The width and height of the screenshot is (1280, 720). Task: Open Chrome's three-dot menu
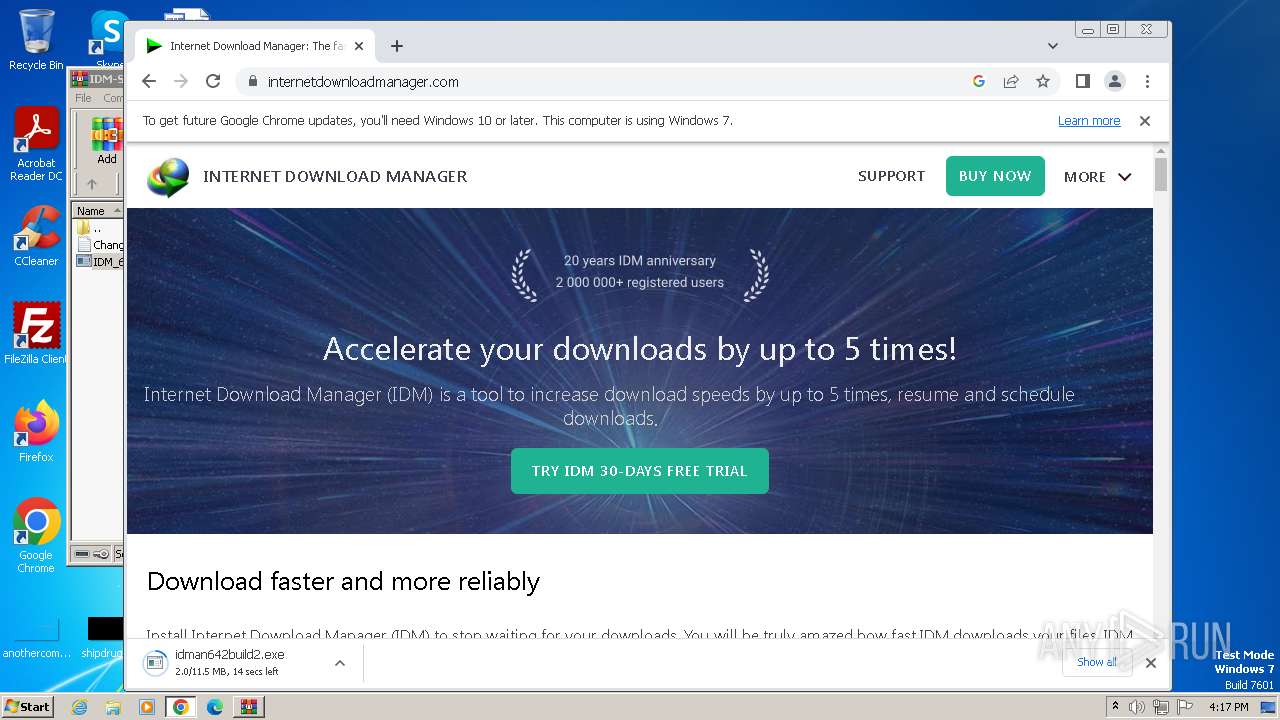click(x=1147, y=82)
